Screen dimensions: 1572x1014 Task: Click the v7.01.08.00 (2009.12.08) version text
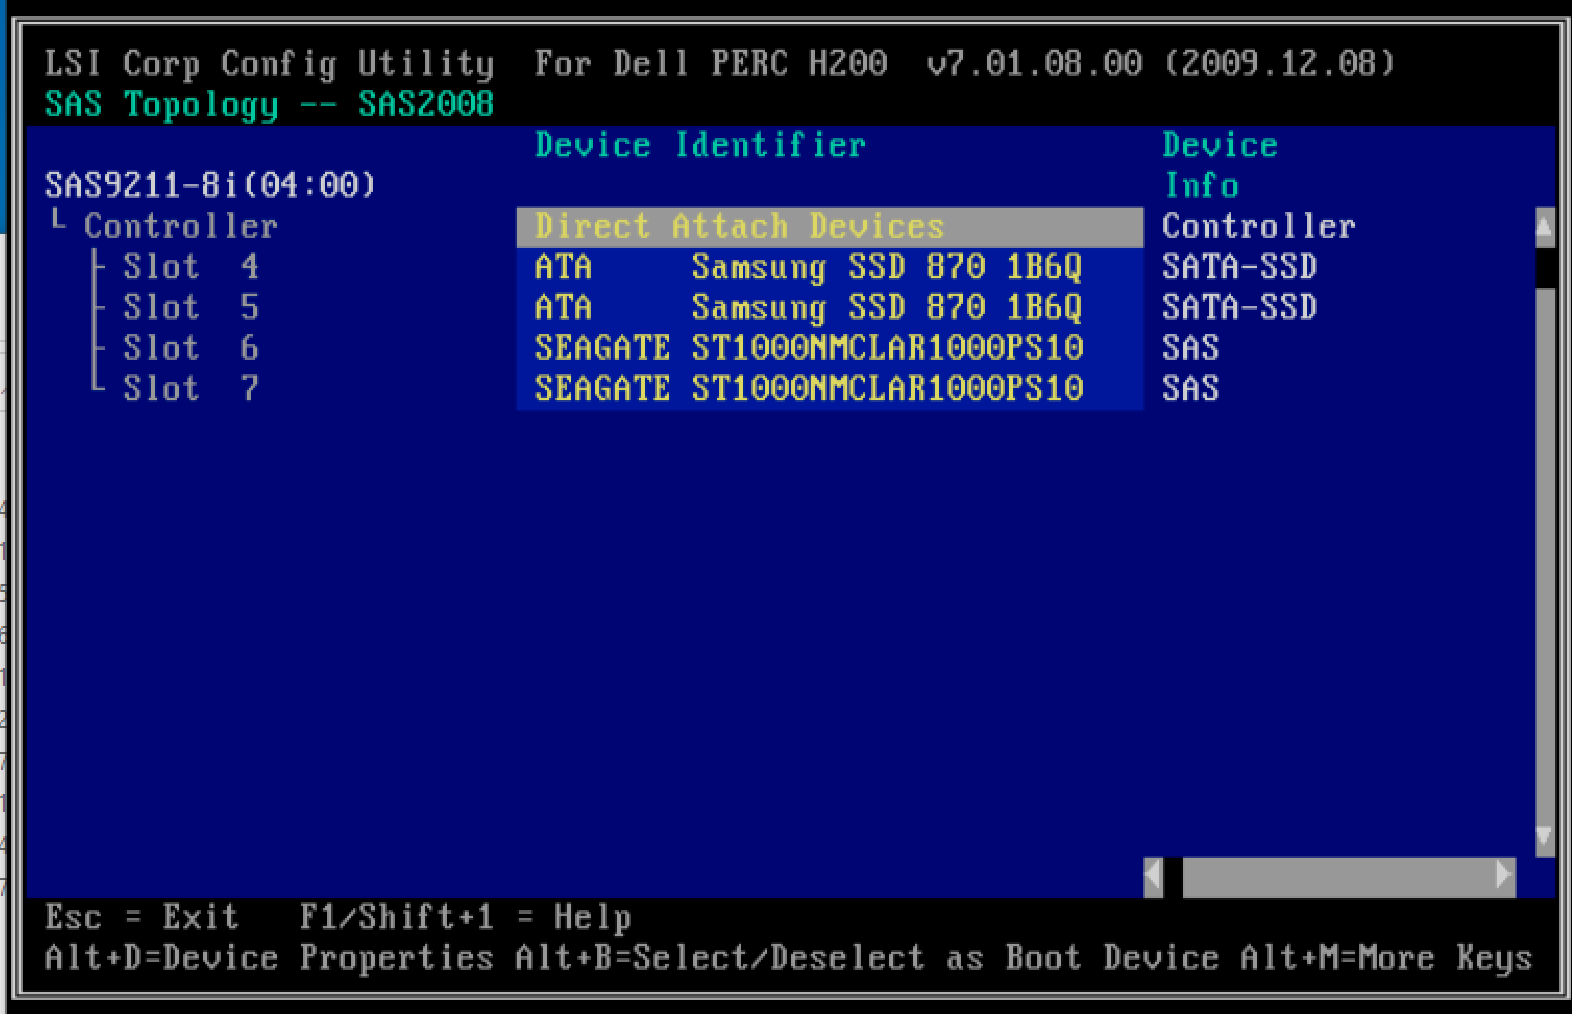(x=1160, y=64)
